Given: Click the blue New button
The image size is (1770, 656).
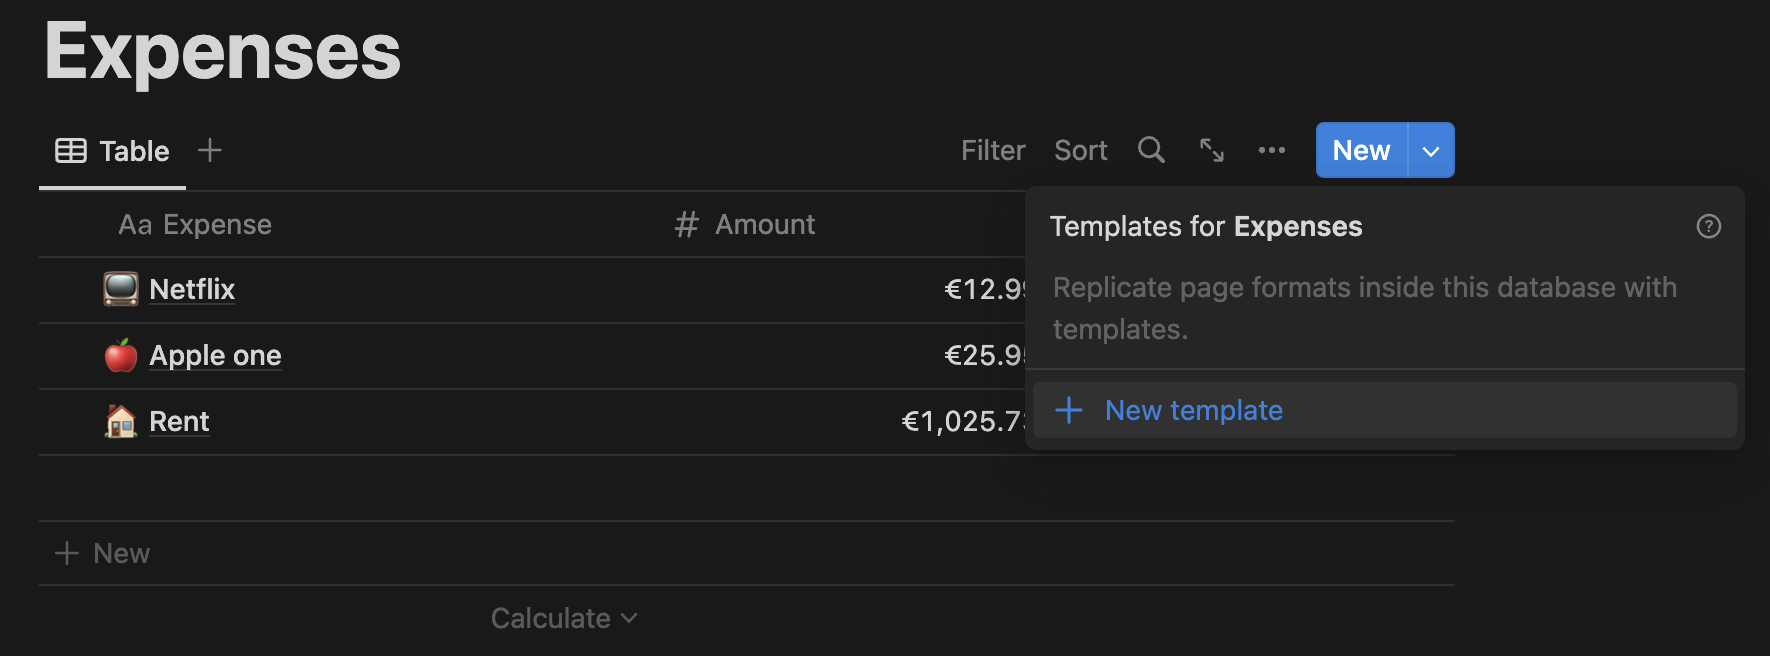Looking at the screenshot, I should [1360, 150].
